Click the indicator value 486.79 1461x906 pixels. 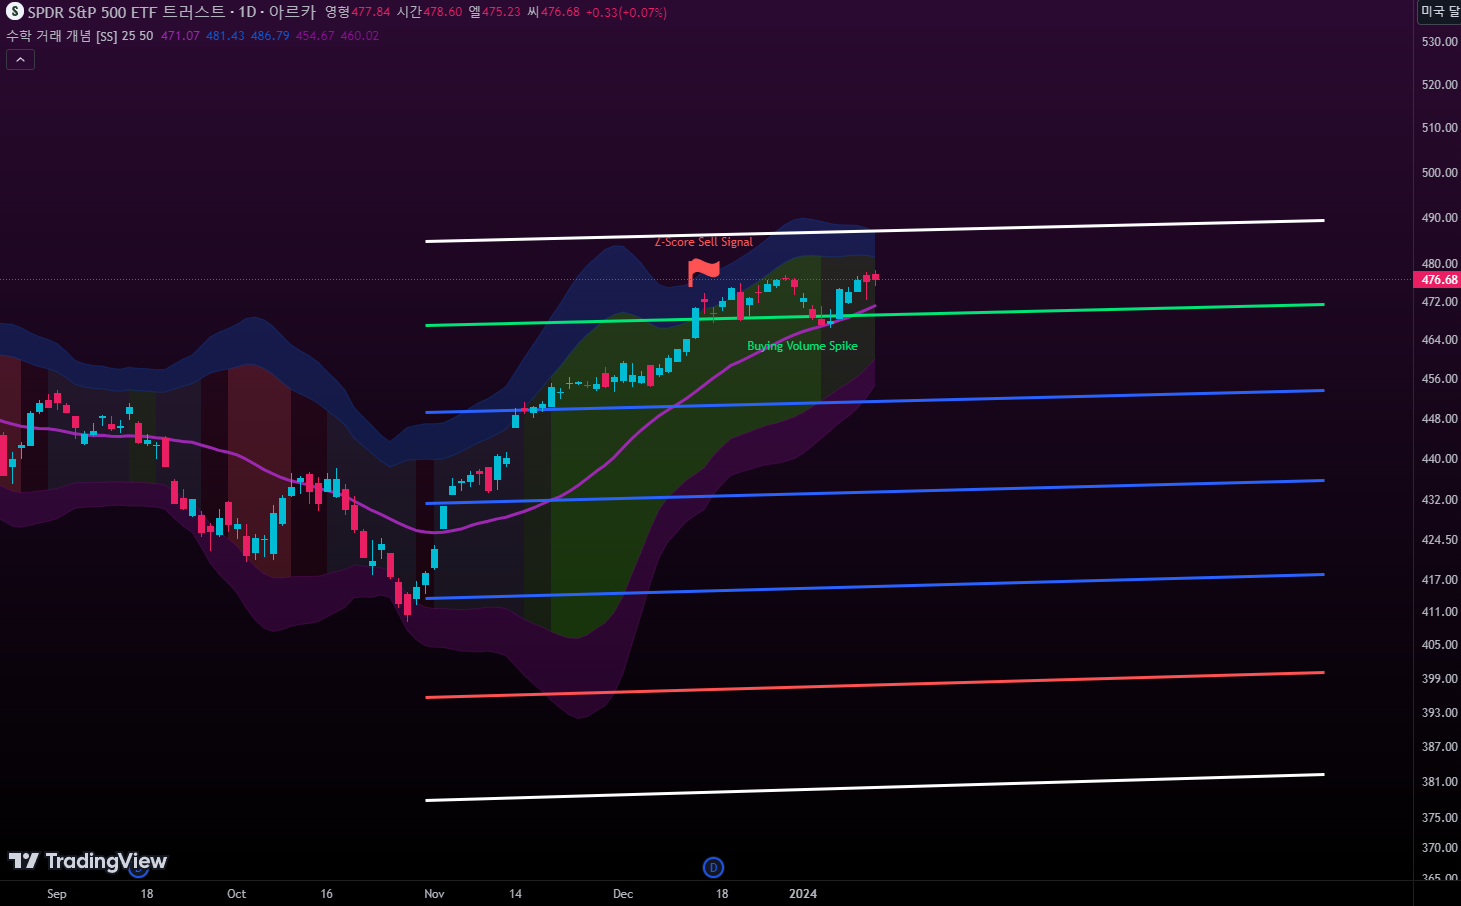270,36
